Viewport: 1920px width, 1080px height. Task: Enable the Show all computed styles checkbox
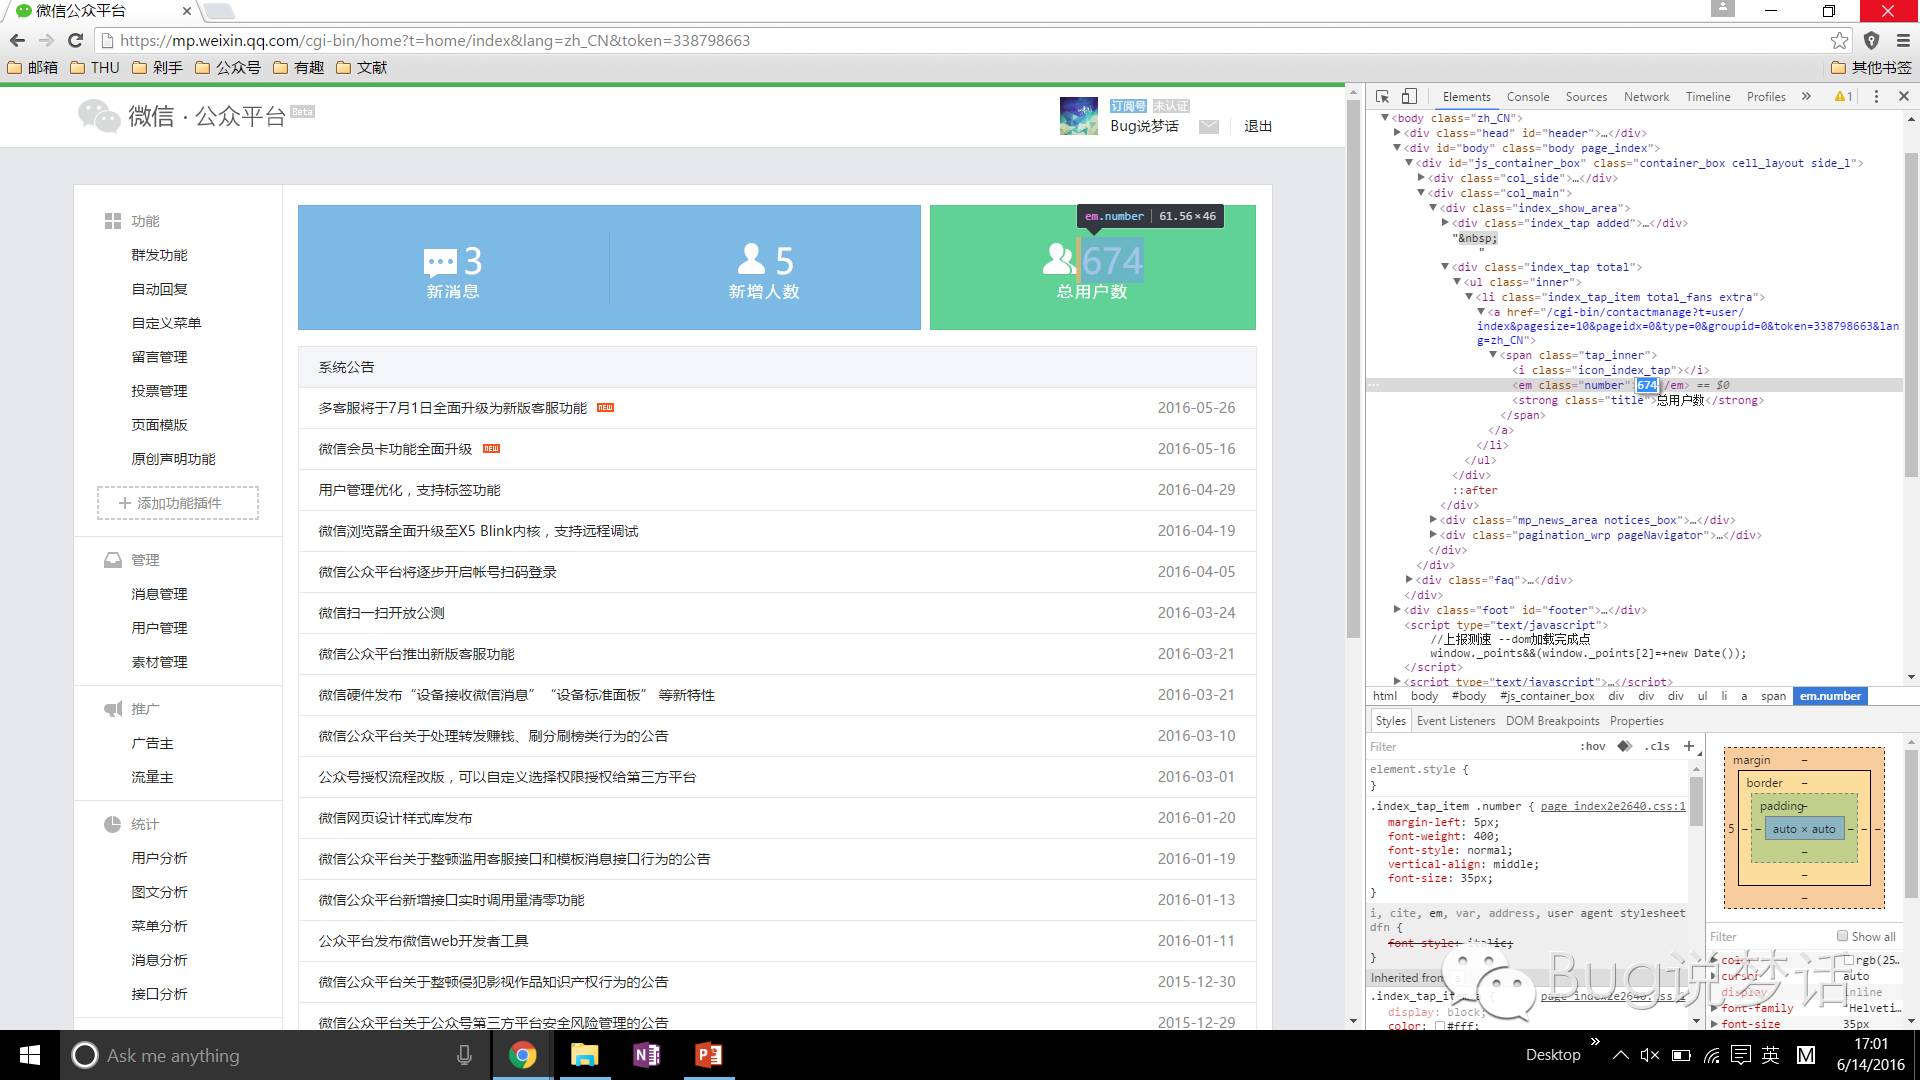pos(1842,936)
